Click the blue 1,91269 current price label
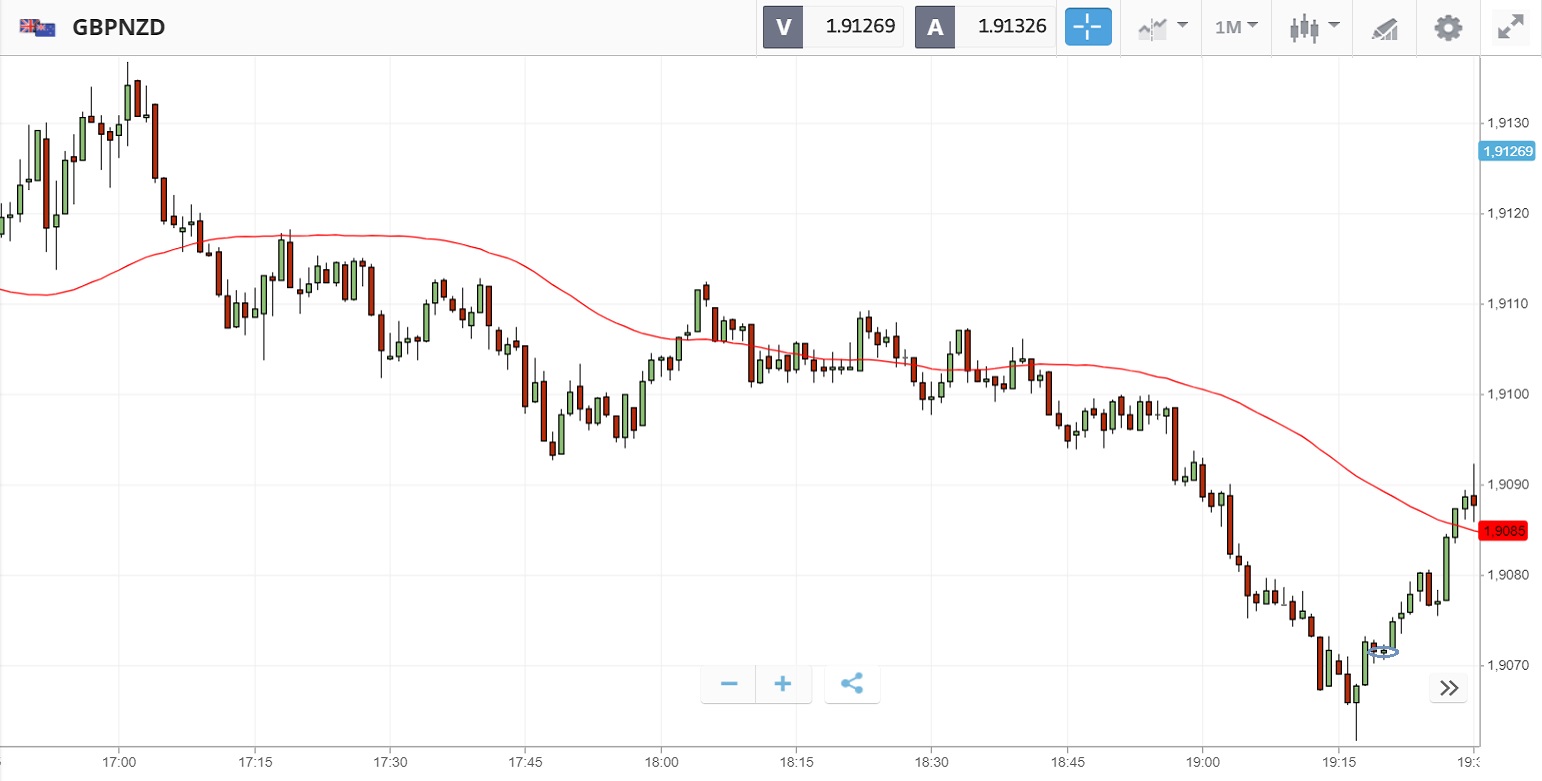This screenshot has height=781, width=1542. tap(1507, 151)
